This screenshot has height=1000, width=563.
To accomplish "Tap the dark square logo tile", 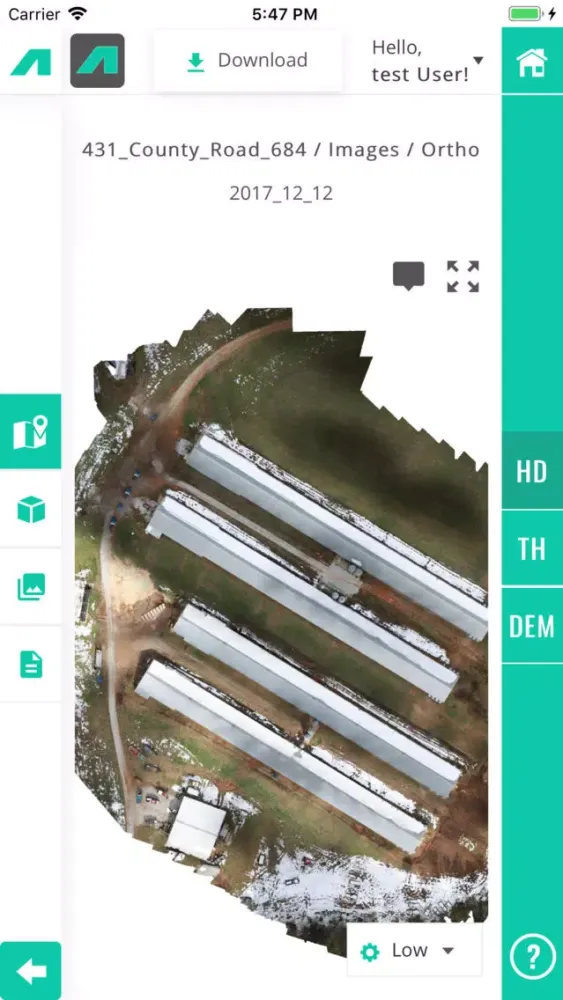I will 98,61.
